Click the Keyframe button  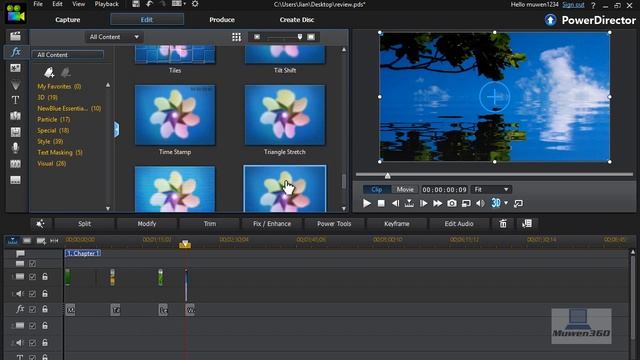point(397,224)
